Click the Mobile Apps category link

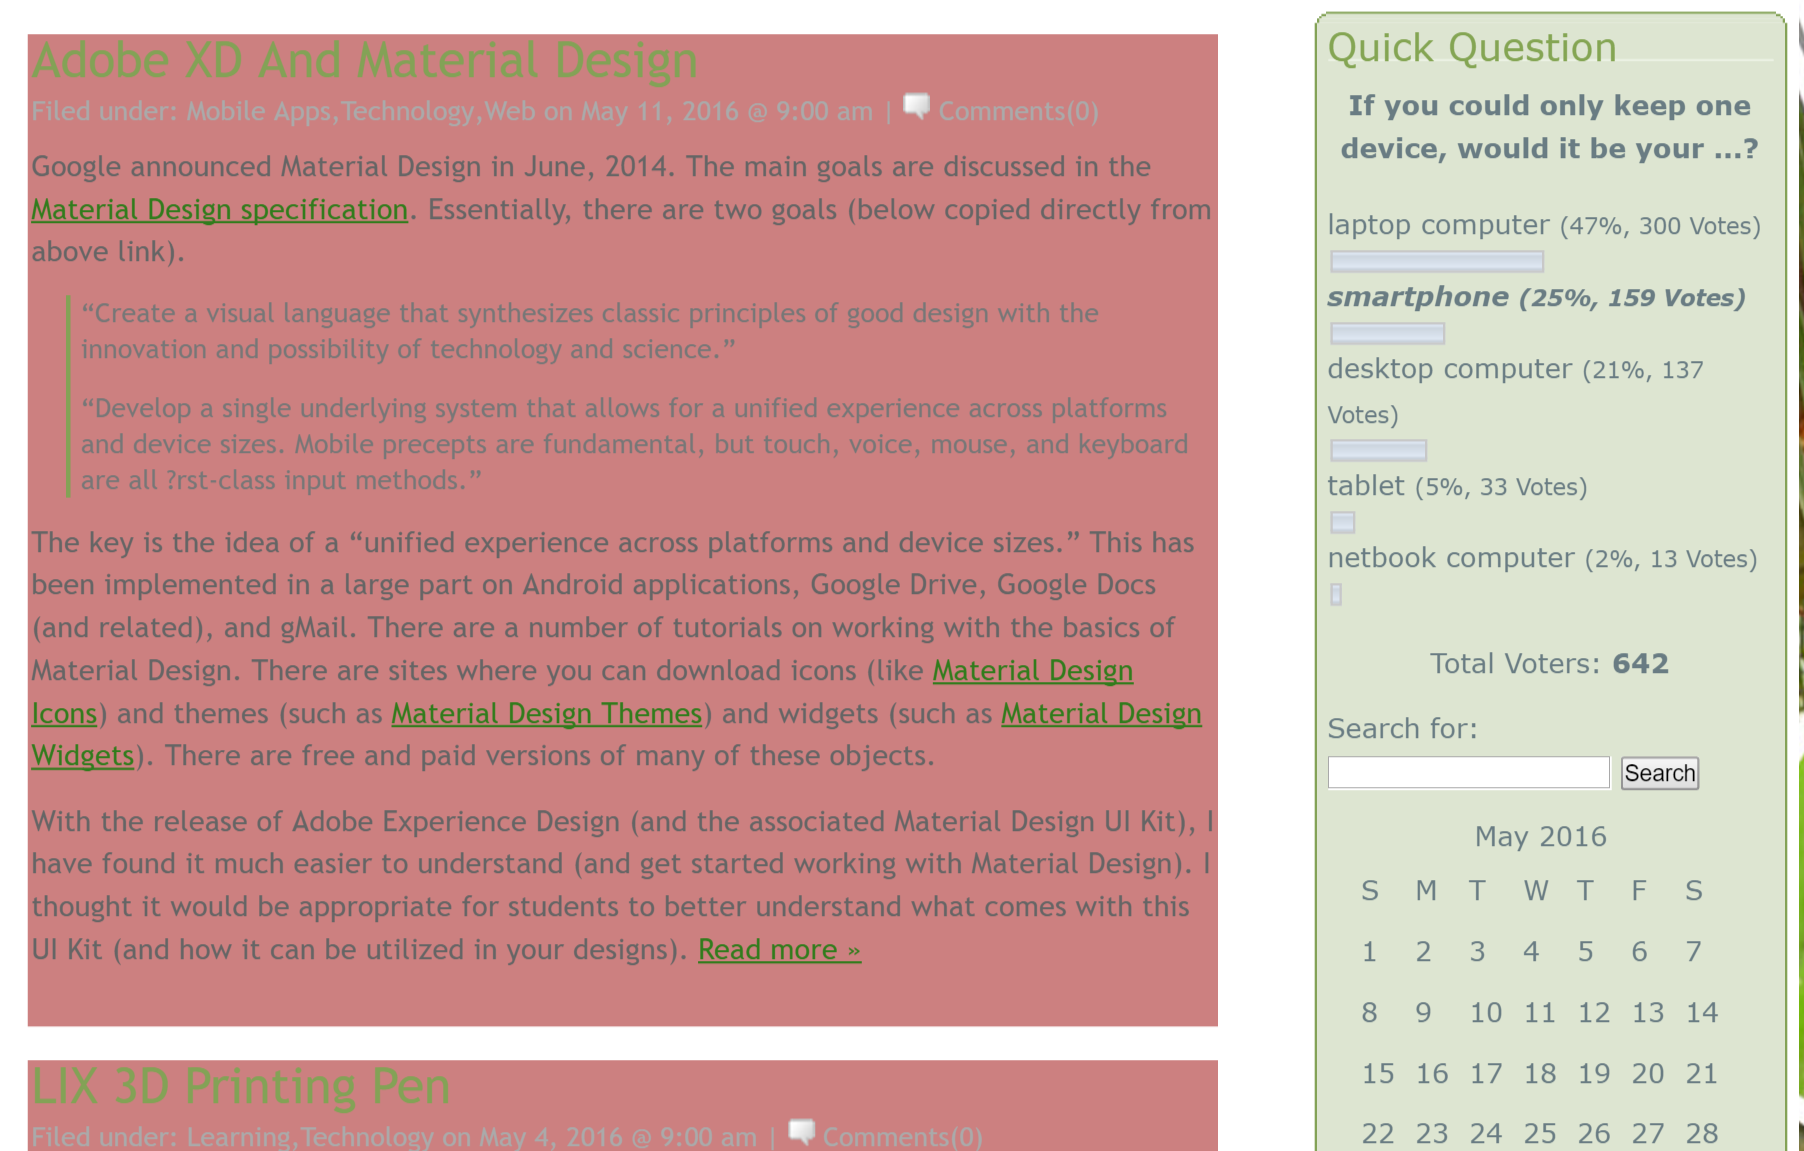258,111
